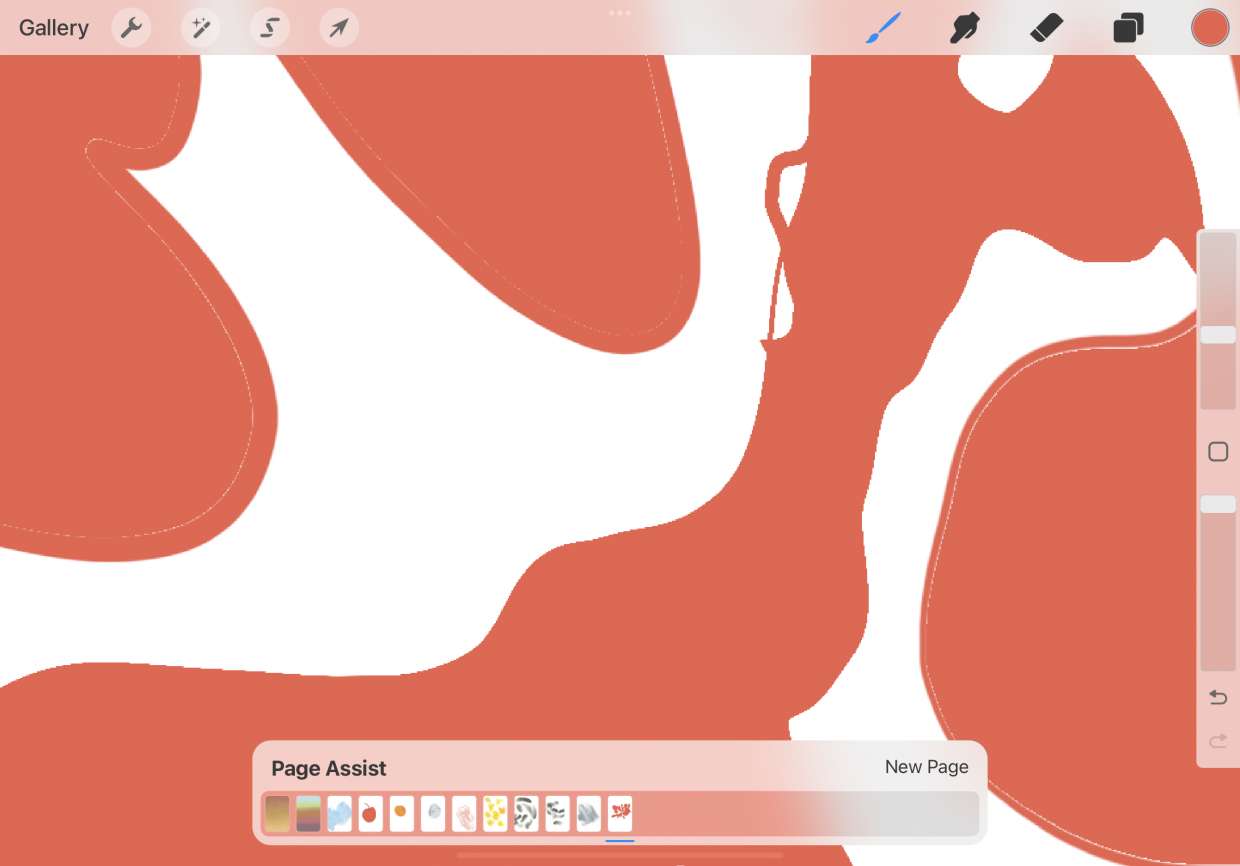
Task: Select the red apple page thumbnail
Action: [x=370, y=814]
